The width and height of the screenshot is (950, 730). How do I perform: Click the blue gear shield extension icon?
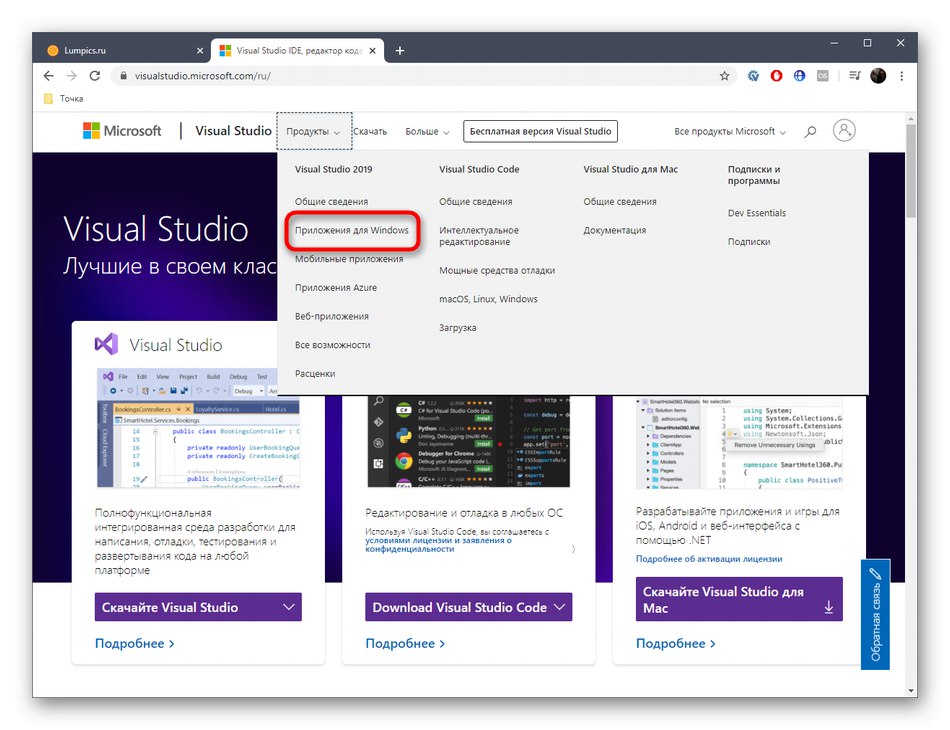(753, 76)
